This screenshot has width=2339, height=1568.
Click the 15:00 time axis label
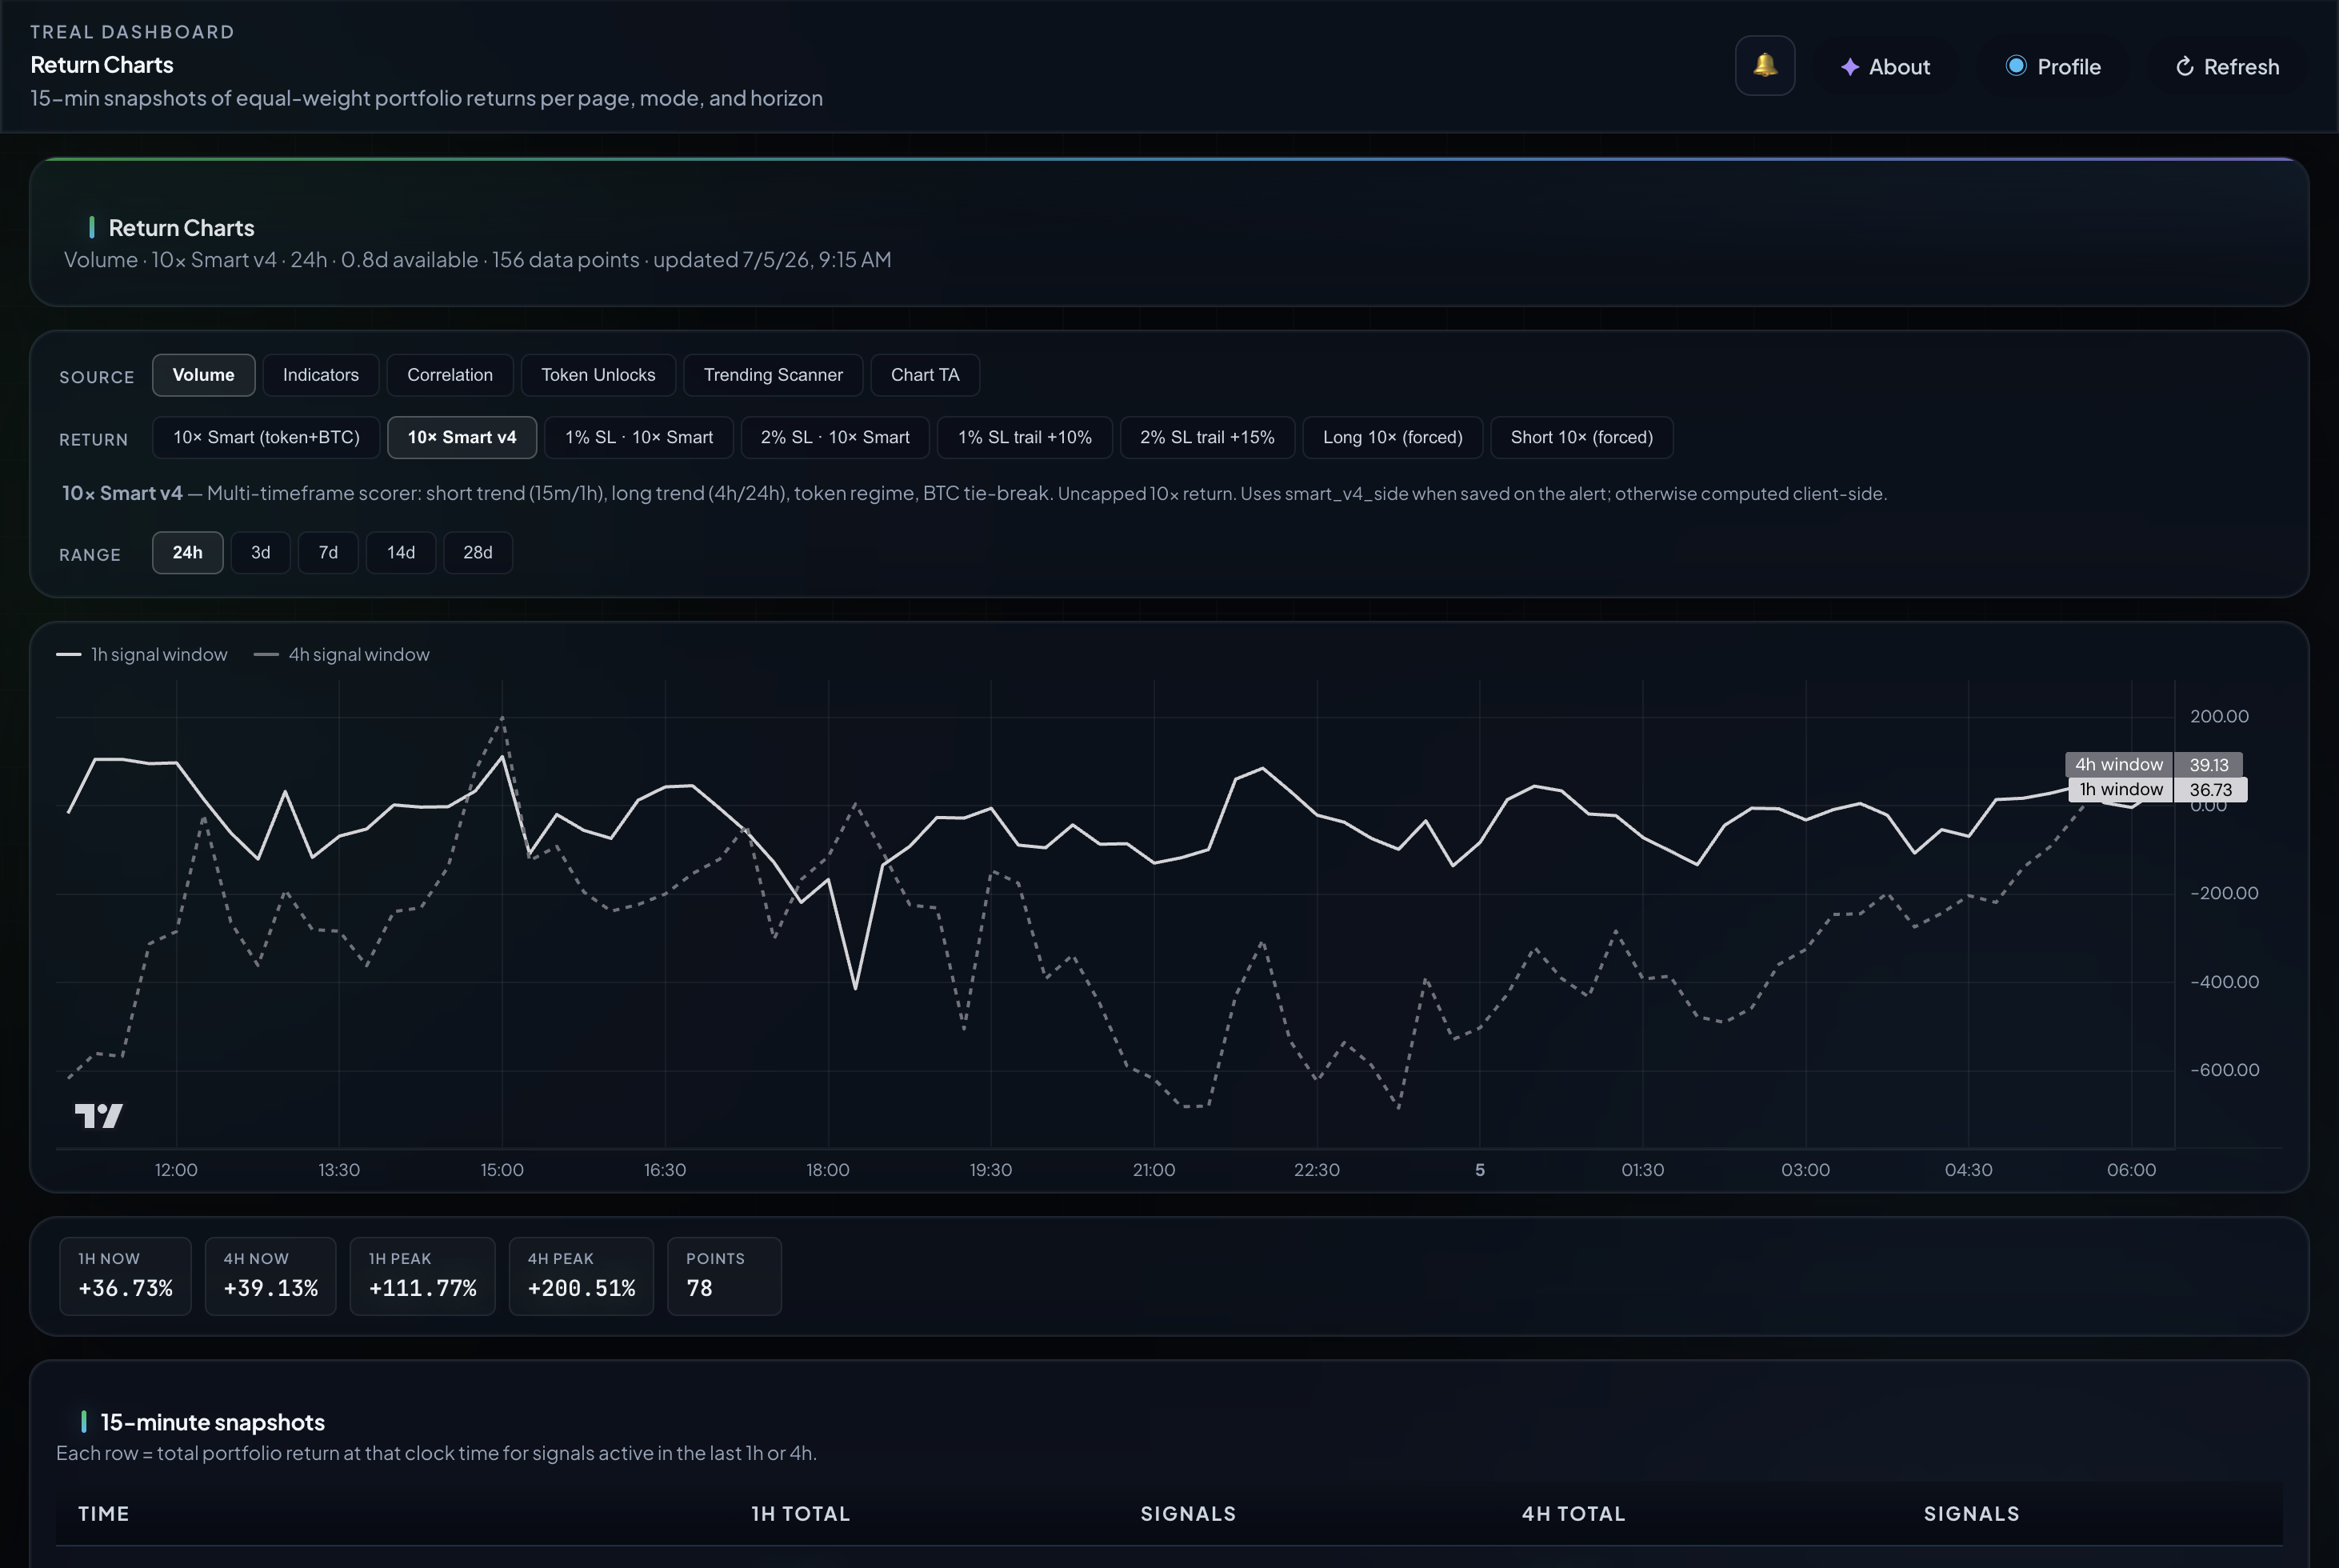click(502, 1170)
